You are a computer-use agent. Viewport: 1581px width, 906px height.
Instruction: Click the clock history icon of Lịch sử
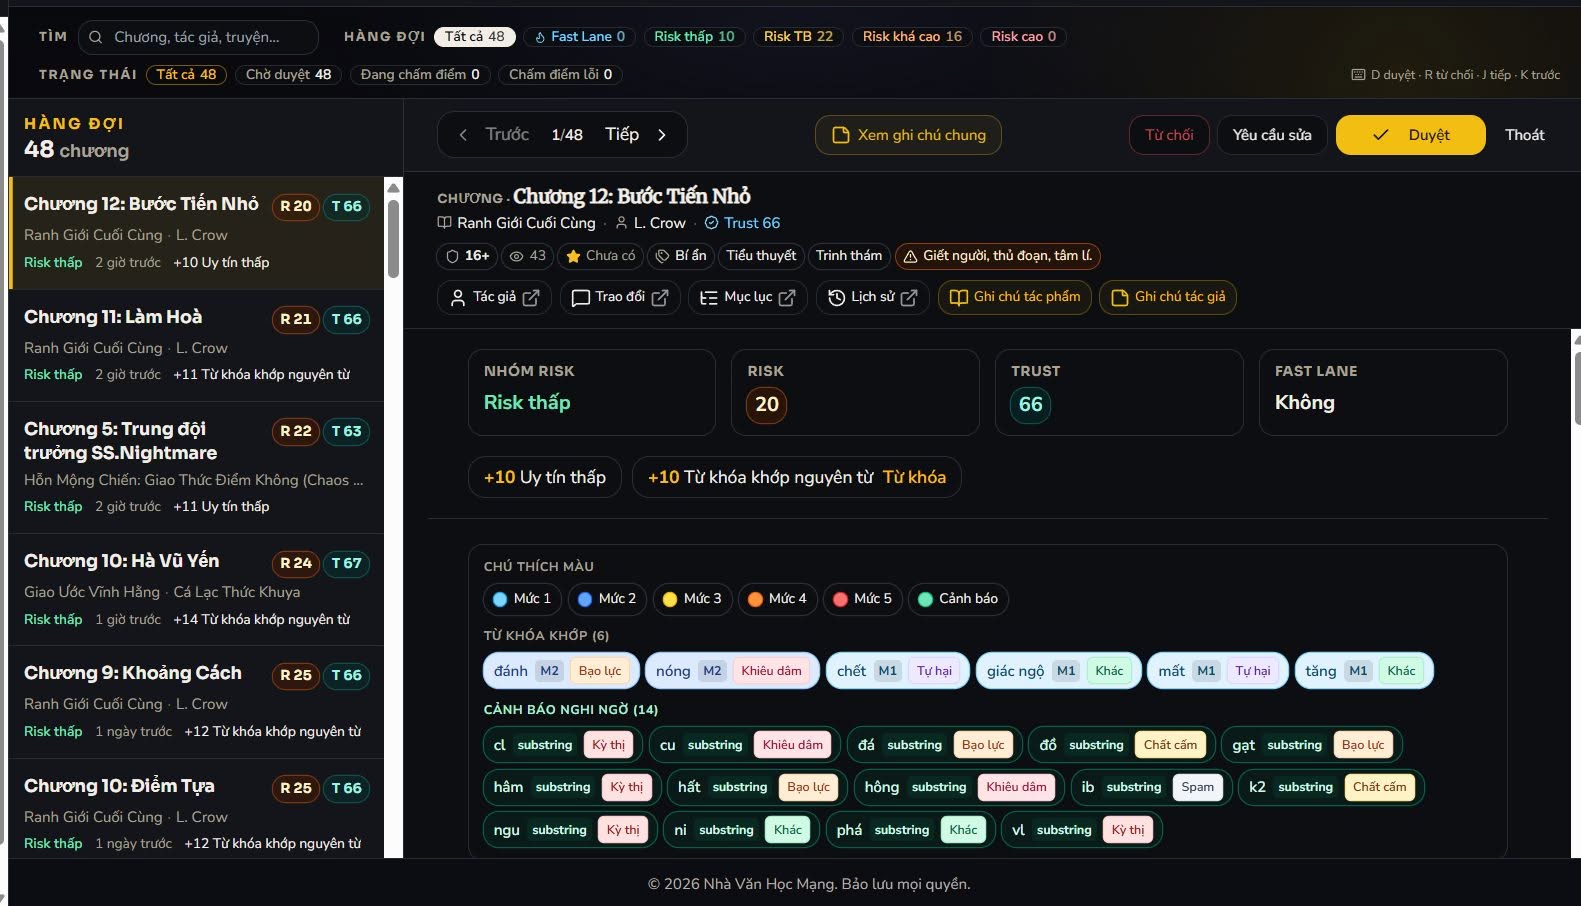837,297
